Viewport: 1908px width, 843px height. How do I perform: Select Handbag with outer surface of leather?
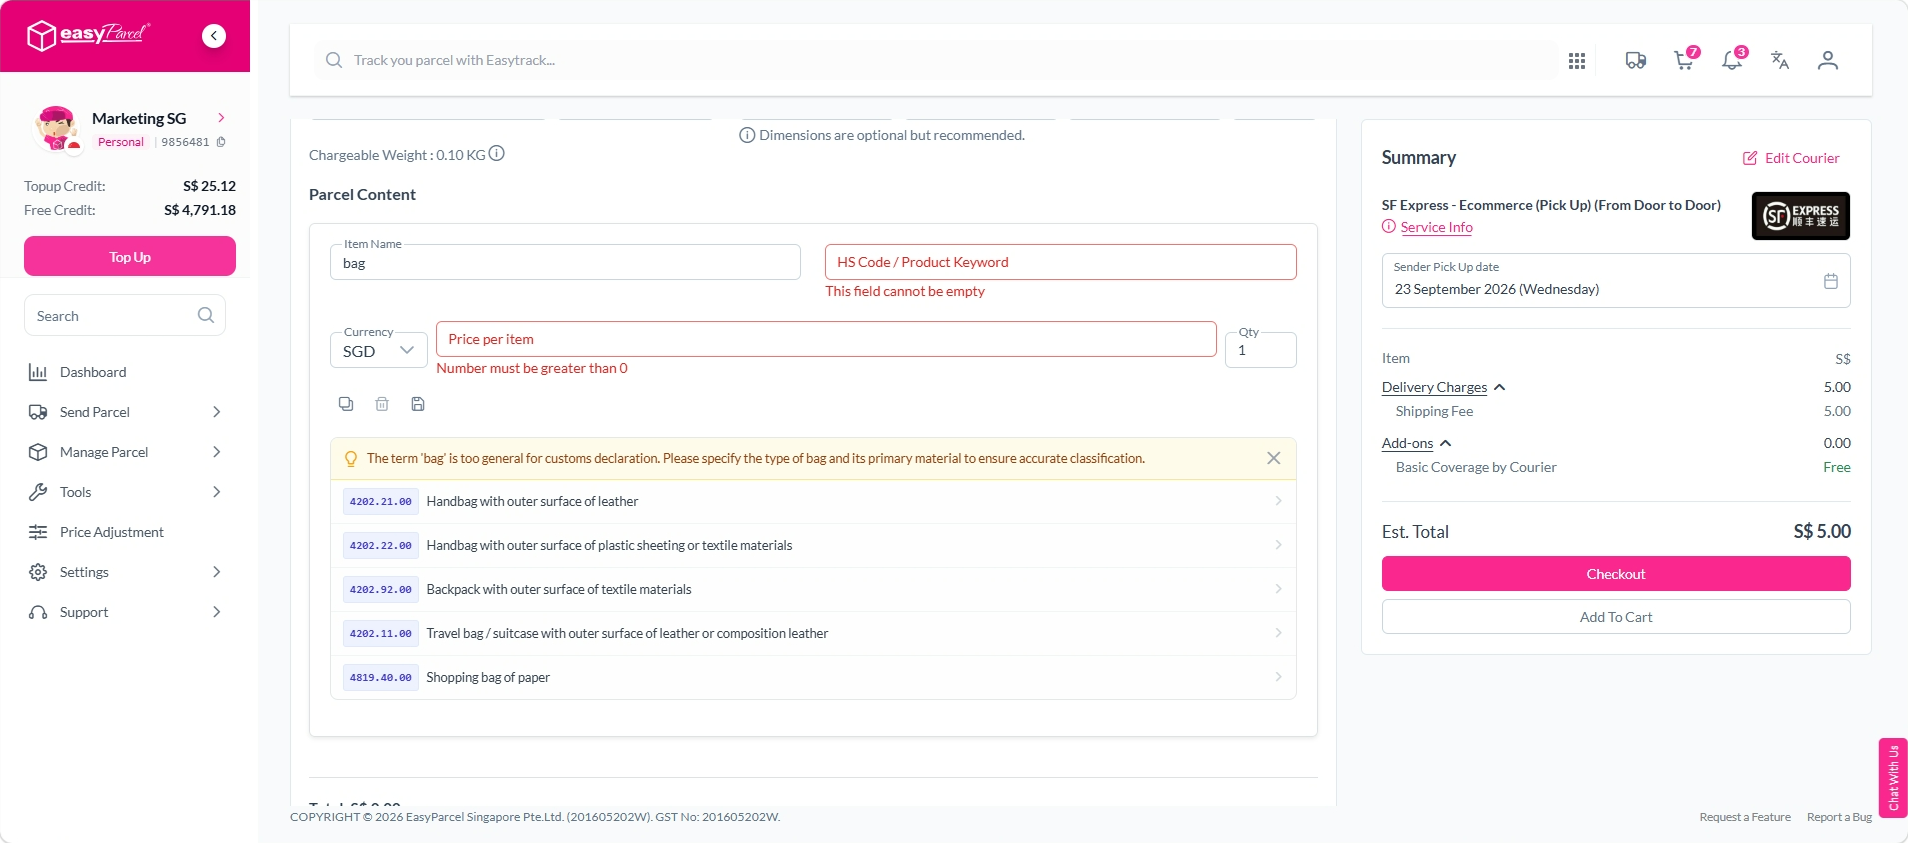(813, 502)
